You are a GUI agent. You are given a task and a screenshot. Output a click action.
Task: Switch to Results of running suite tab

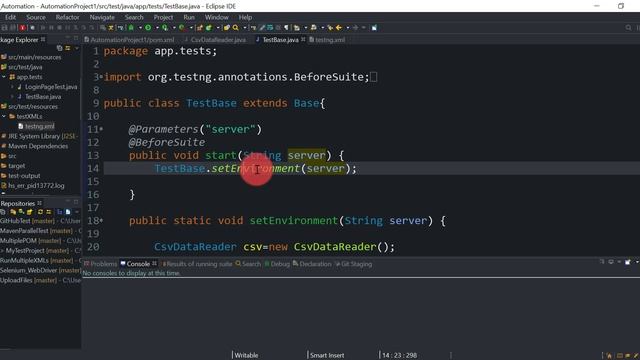[x=198, y=264]
